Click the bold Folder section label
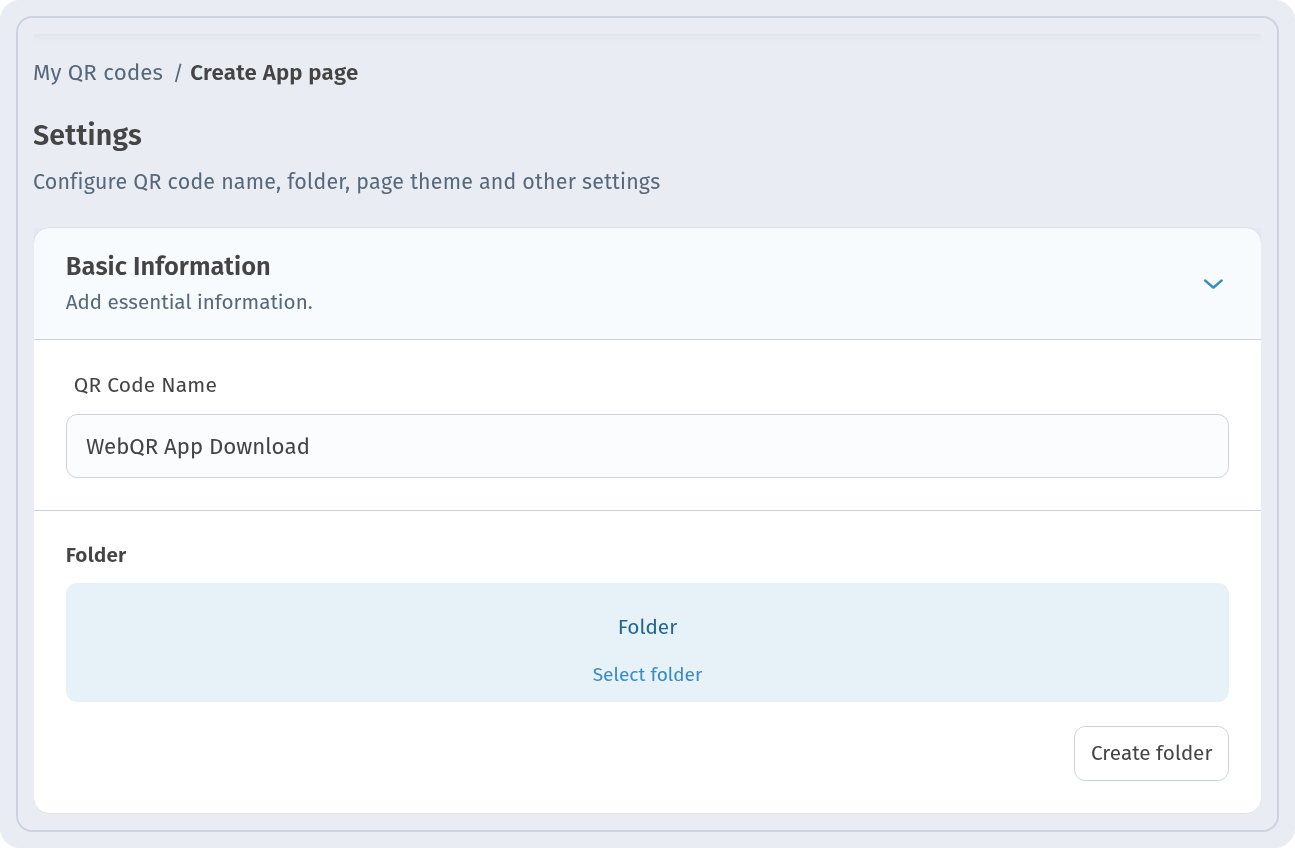1295x848 pixels. click(96, 555)
